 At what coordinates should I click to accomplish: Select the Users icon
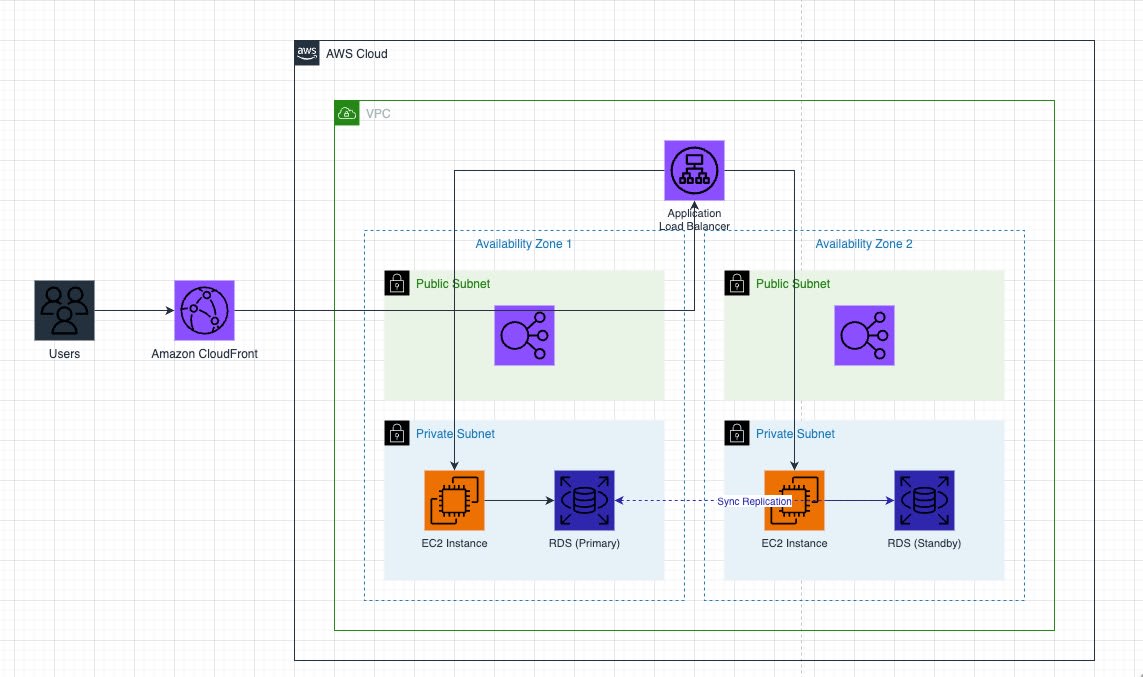[64, 310]
